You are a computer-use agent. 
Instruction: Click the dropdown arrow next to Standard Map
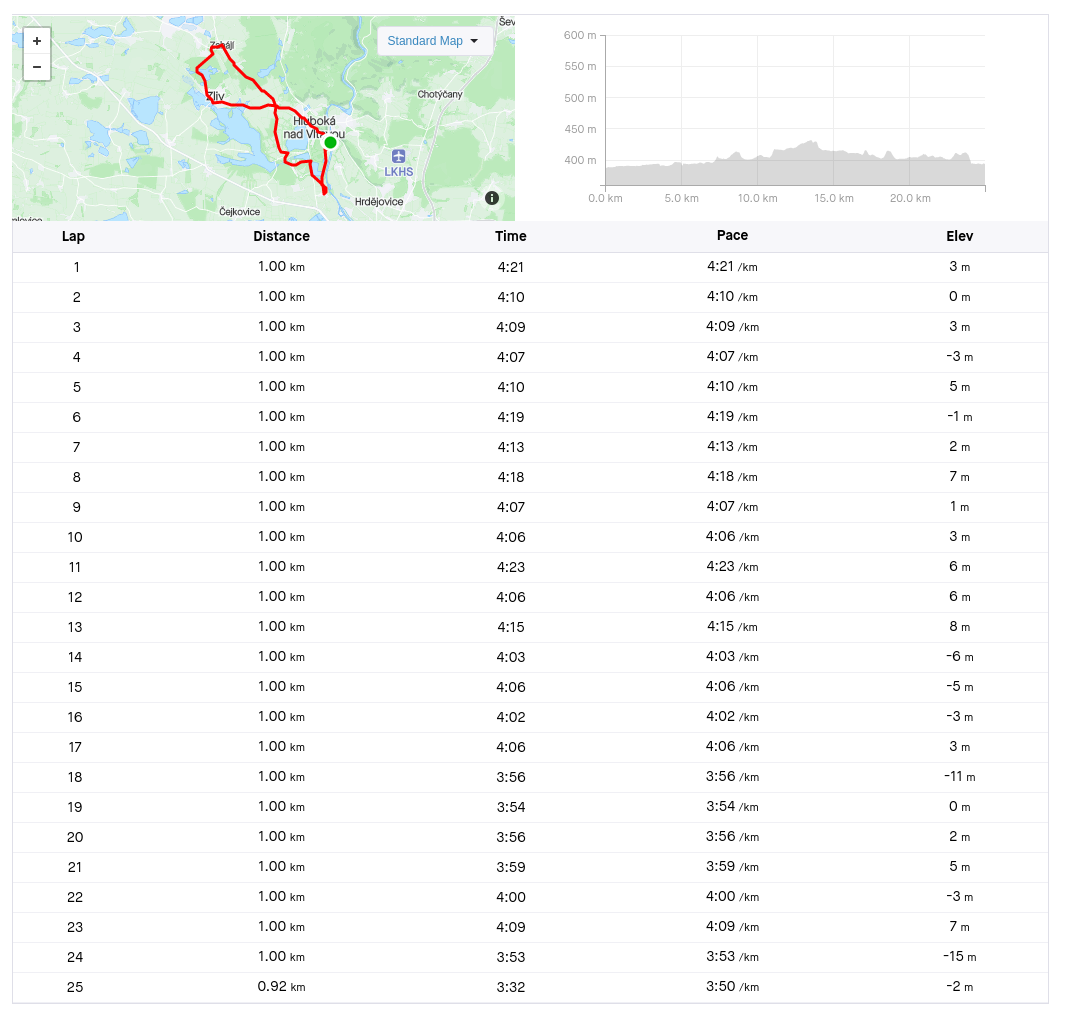pyautogui.click(x=474, y=41)
